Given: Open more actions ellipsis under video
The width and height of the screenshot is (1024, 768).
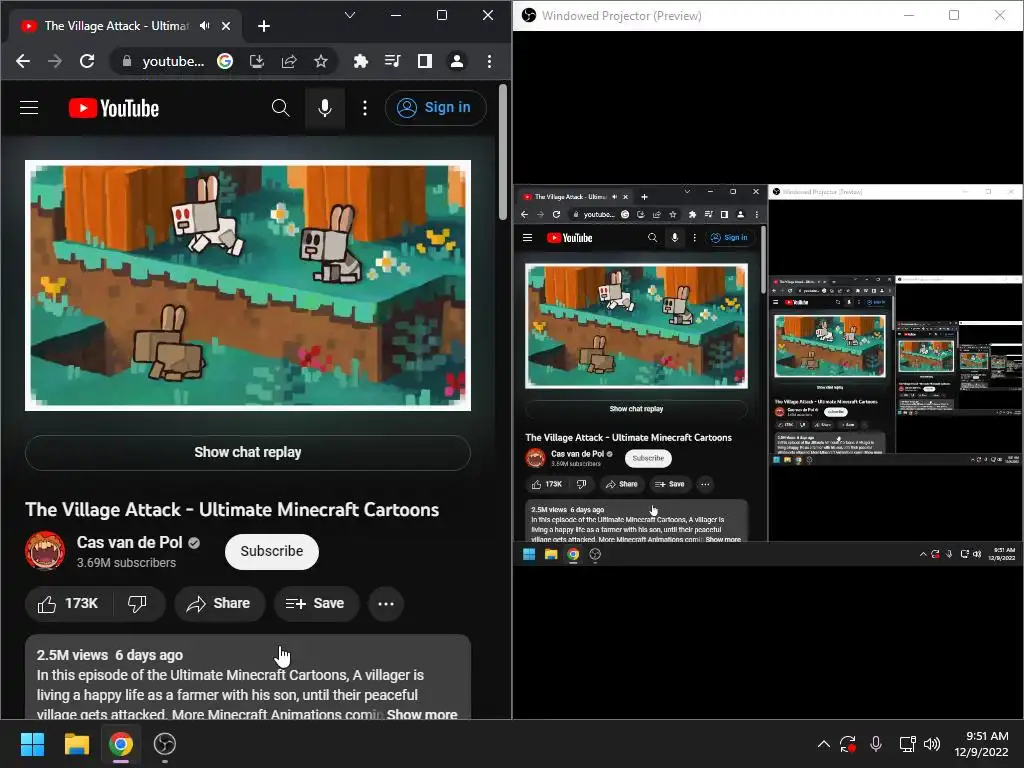Looking at the screenshot, I should [386, 603].
